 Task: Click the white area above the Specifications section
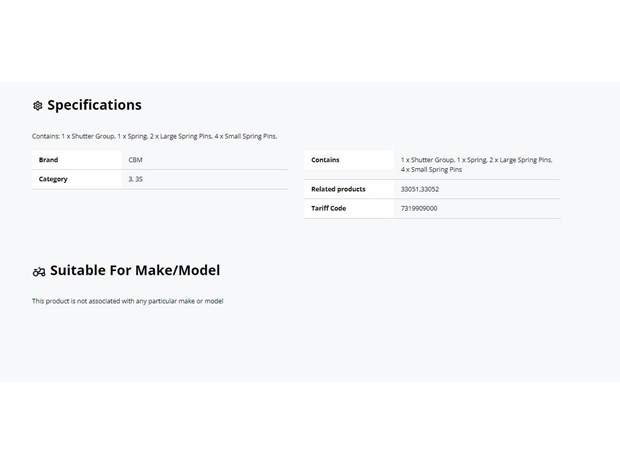(310, 41)
